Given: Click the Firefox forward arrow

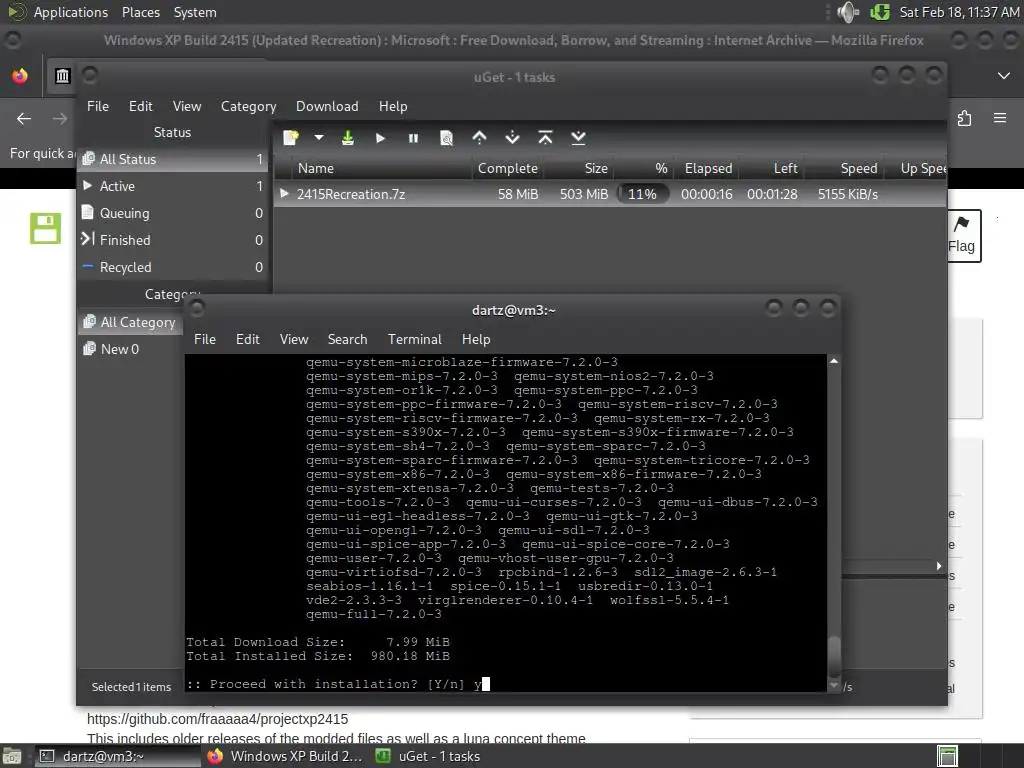Looking at the screenshot, I should point(59,119).
